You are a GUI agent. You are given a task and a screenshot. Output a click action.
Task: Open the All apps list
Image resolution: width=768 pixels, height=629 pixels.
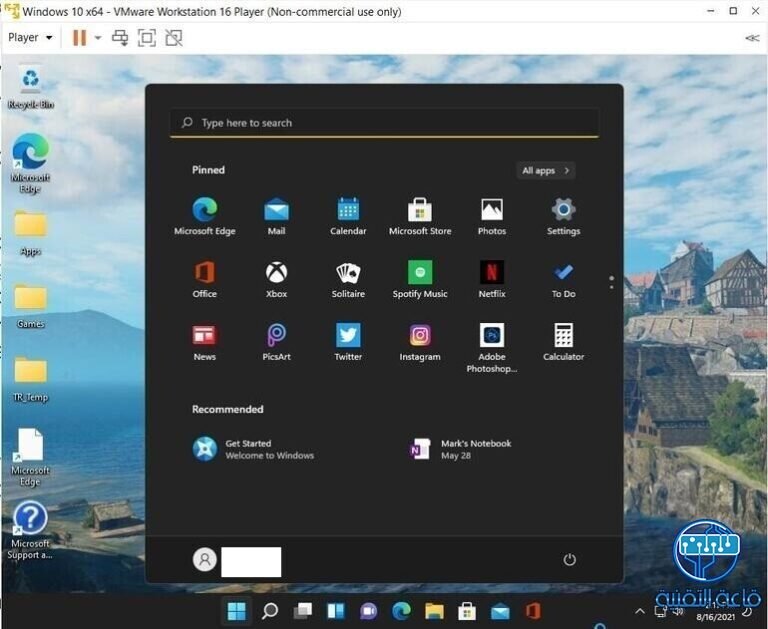[546, 170]
